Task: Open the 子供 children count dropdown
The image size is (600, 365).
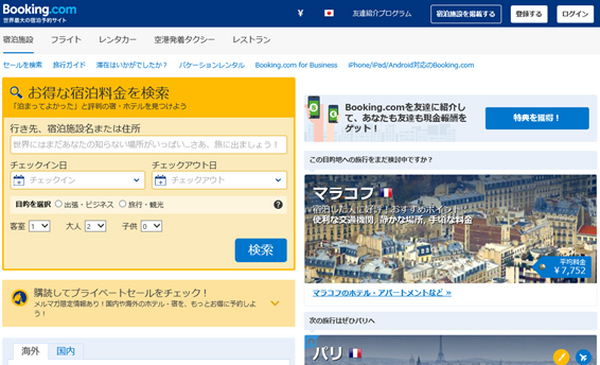Action: click(152, 226)
